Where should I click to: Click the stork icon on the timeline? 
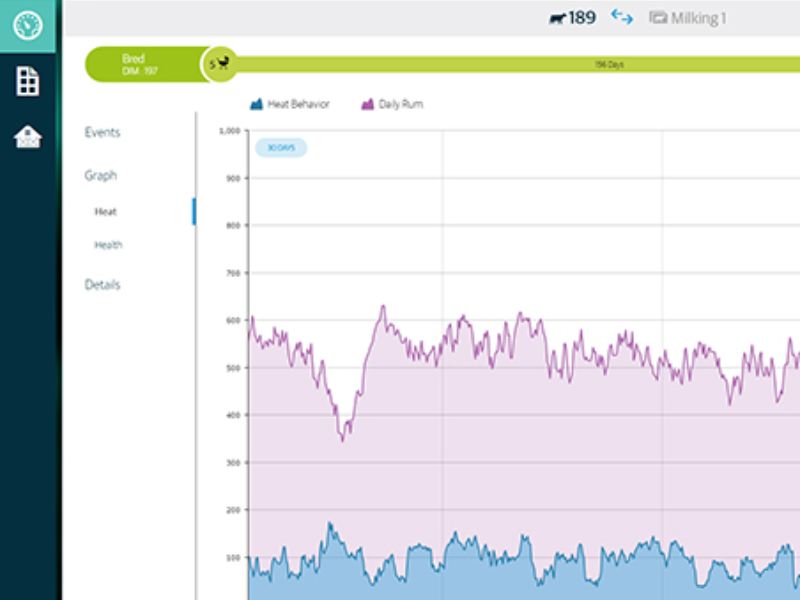pos(225,64)
